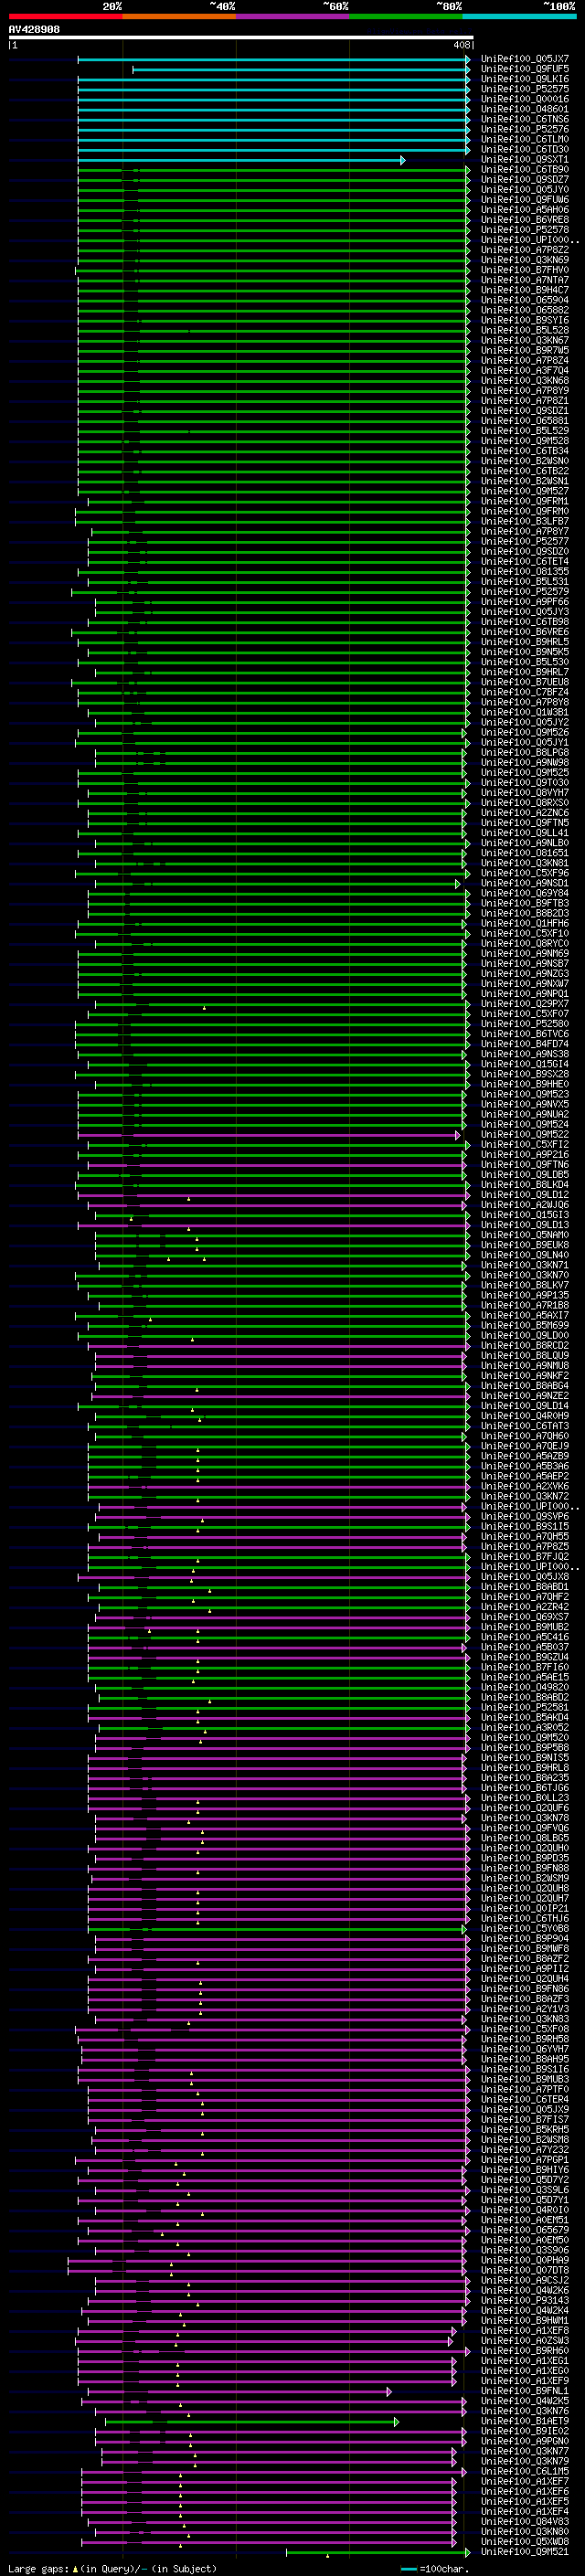Open hit UniRef100_Q05JX7
The height and width of the screenshot is (2576, 585).
[x=525, y=59]
